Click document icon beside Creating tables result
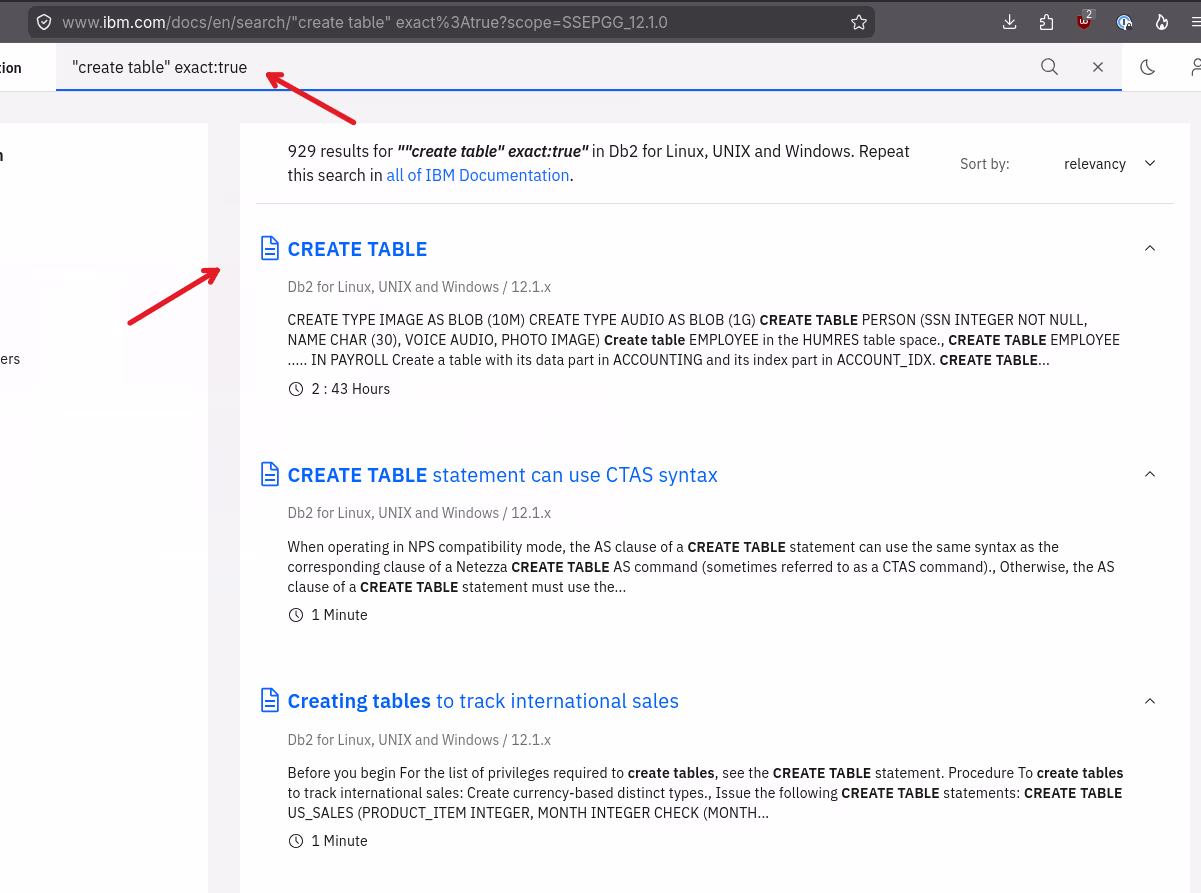The height and width of the screenshot is (893, 1201). [x=269, y=700]
